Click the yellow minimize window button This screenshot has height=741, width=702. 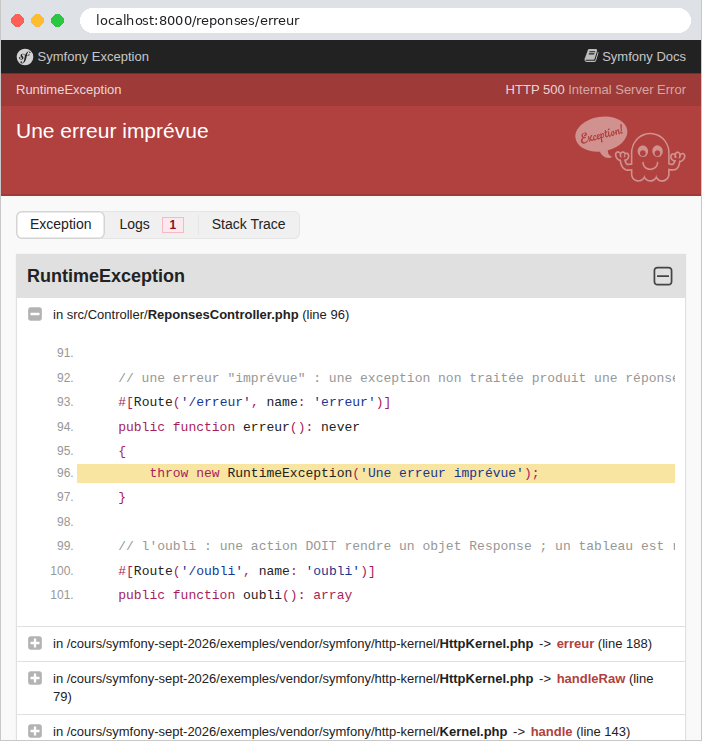click(37, 21)
